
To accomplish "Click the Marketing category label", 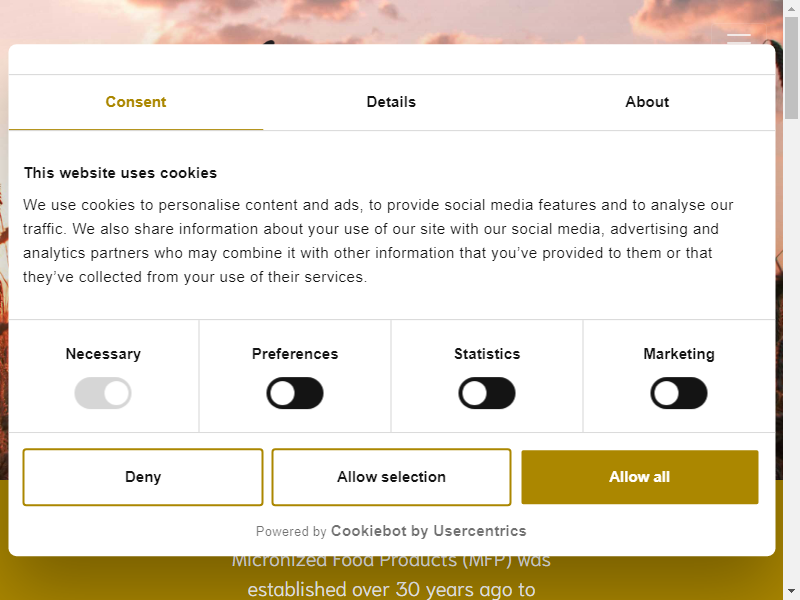I will [679, 354].
